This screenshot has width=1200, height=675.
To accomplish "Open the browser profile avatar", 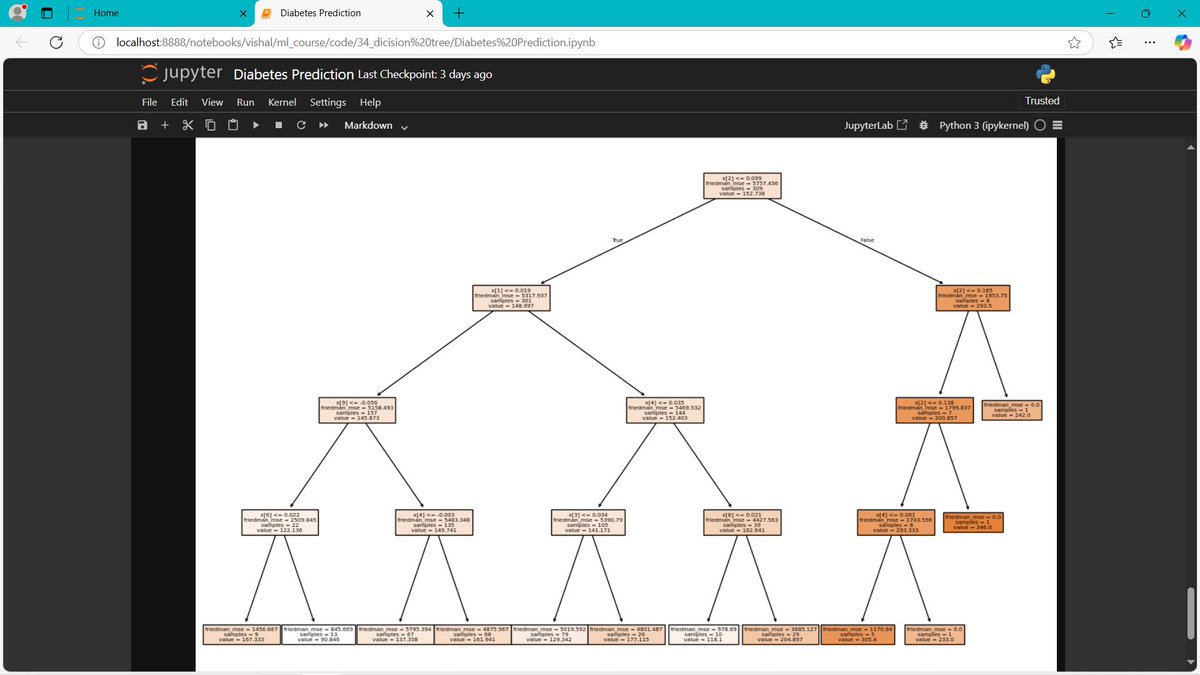I will [17, 13].
